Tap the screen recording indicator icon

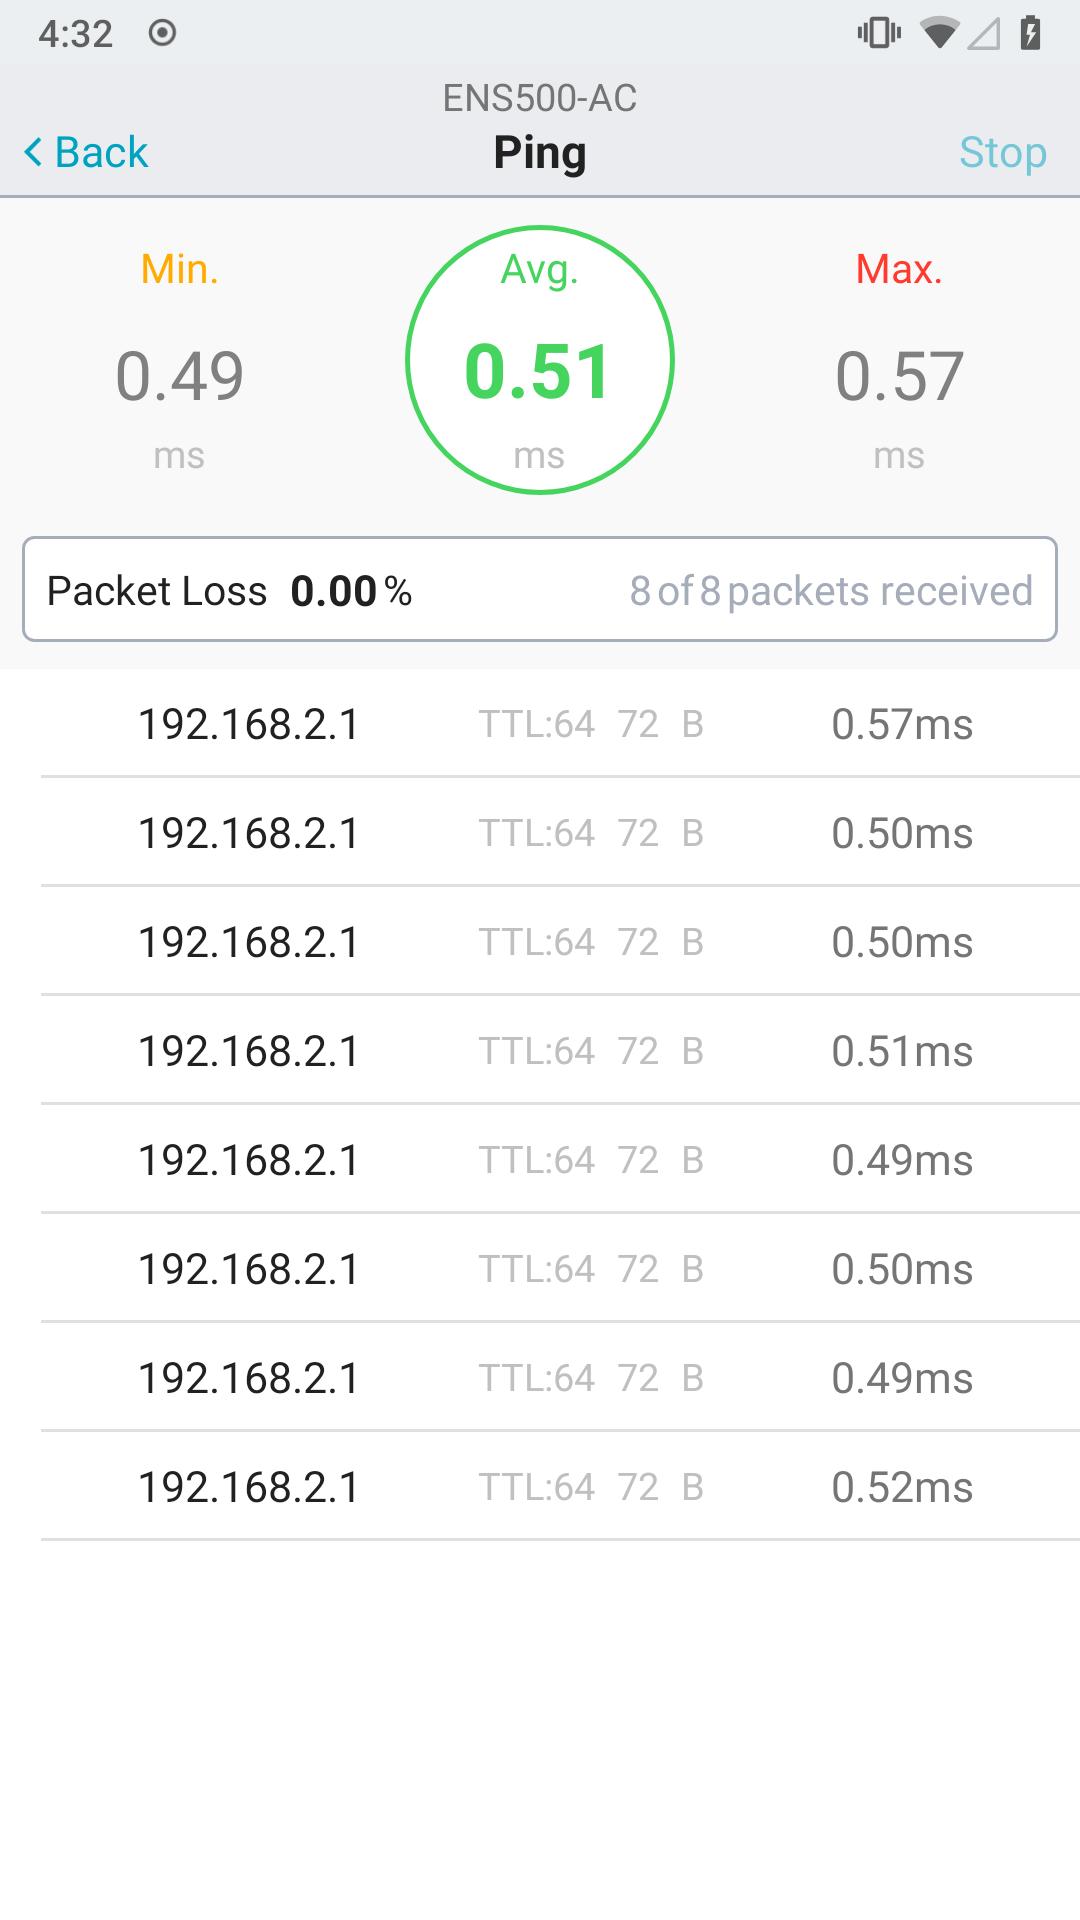(x=162, y=34)
